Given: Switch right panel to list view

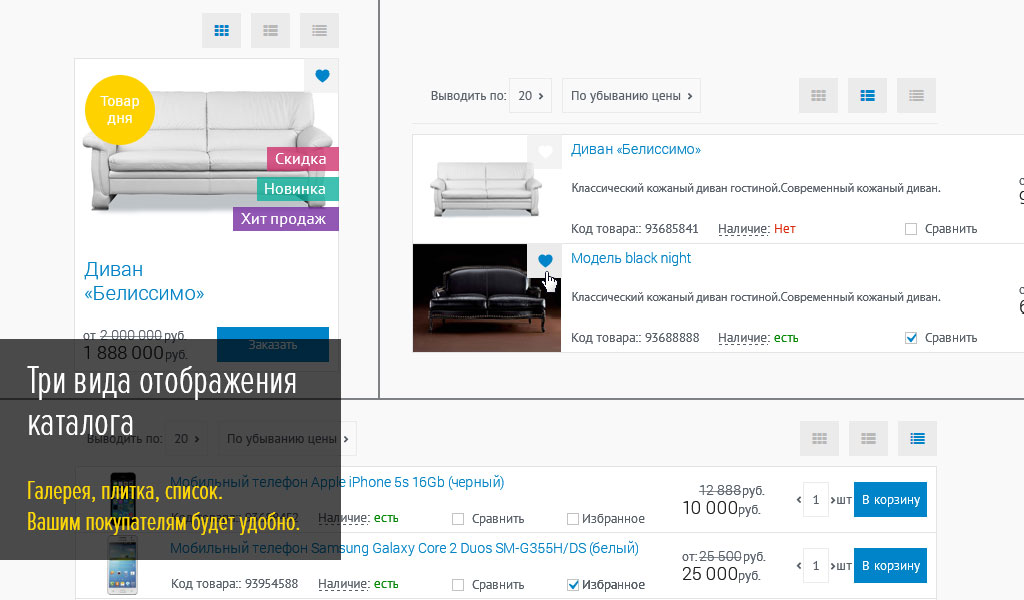Looking at the screenshot, I should click(x=916, y=96).
